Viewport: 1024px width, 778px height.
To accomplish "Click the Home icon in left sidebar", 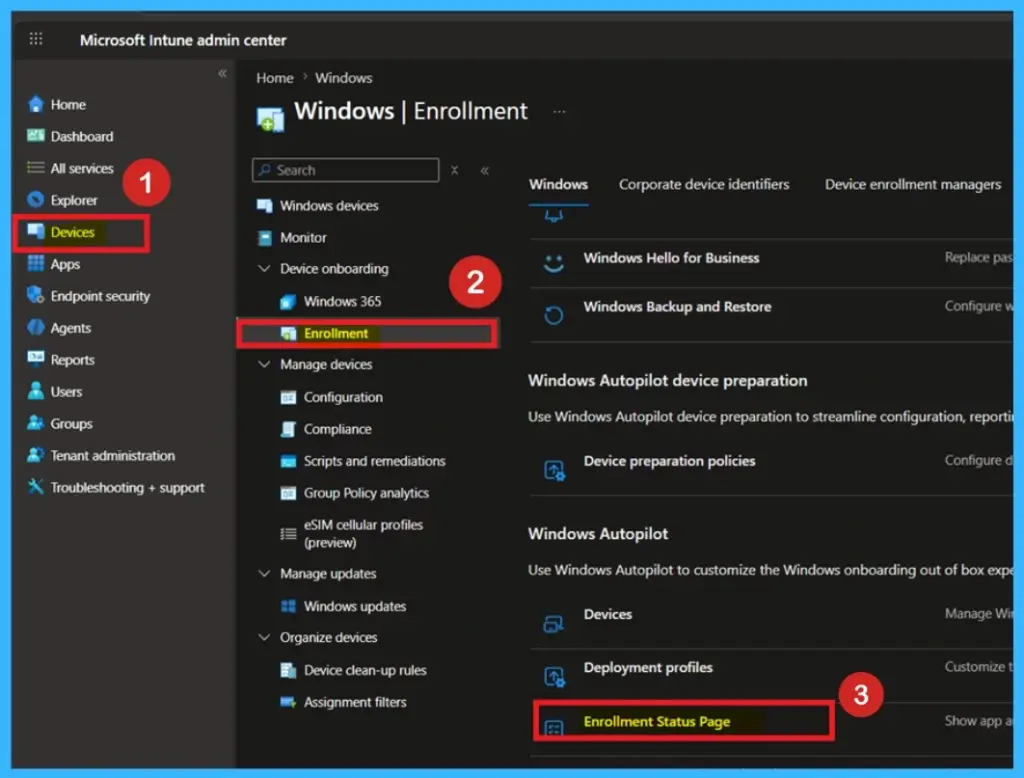I will pos(36,104).
